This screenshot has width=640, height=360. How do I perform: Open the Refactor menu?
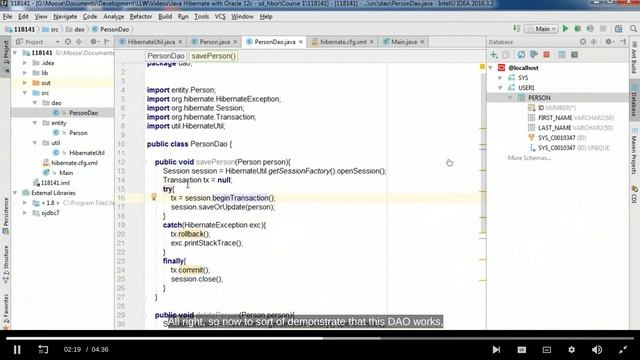point(141,17)
